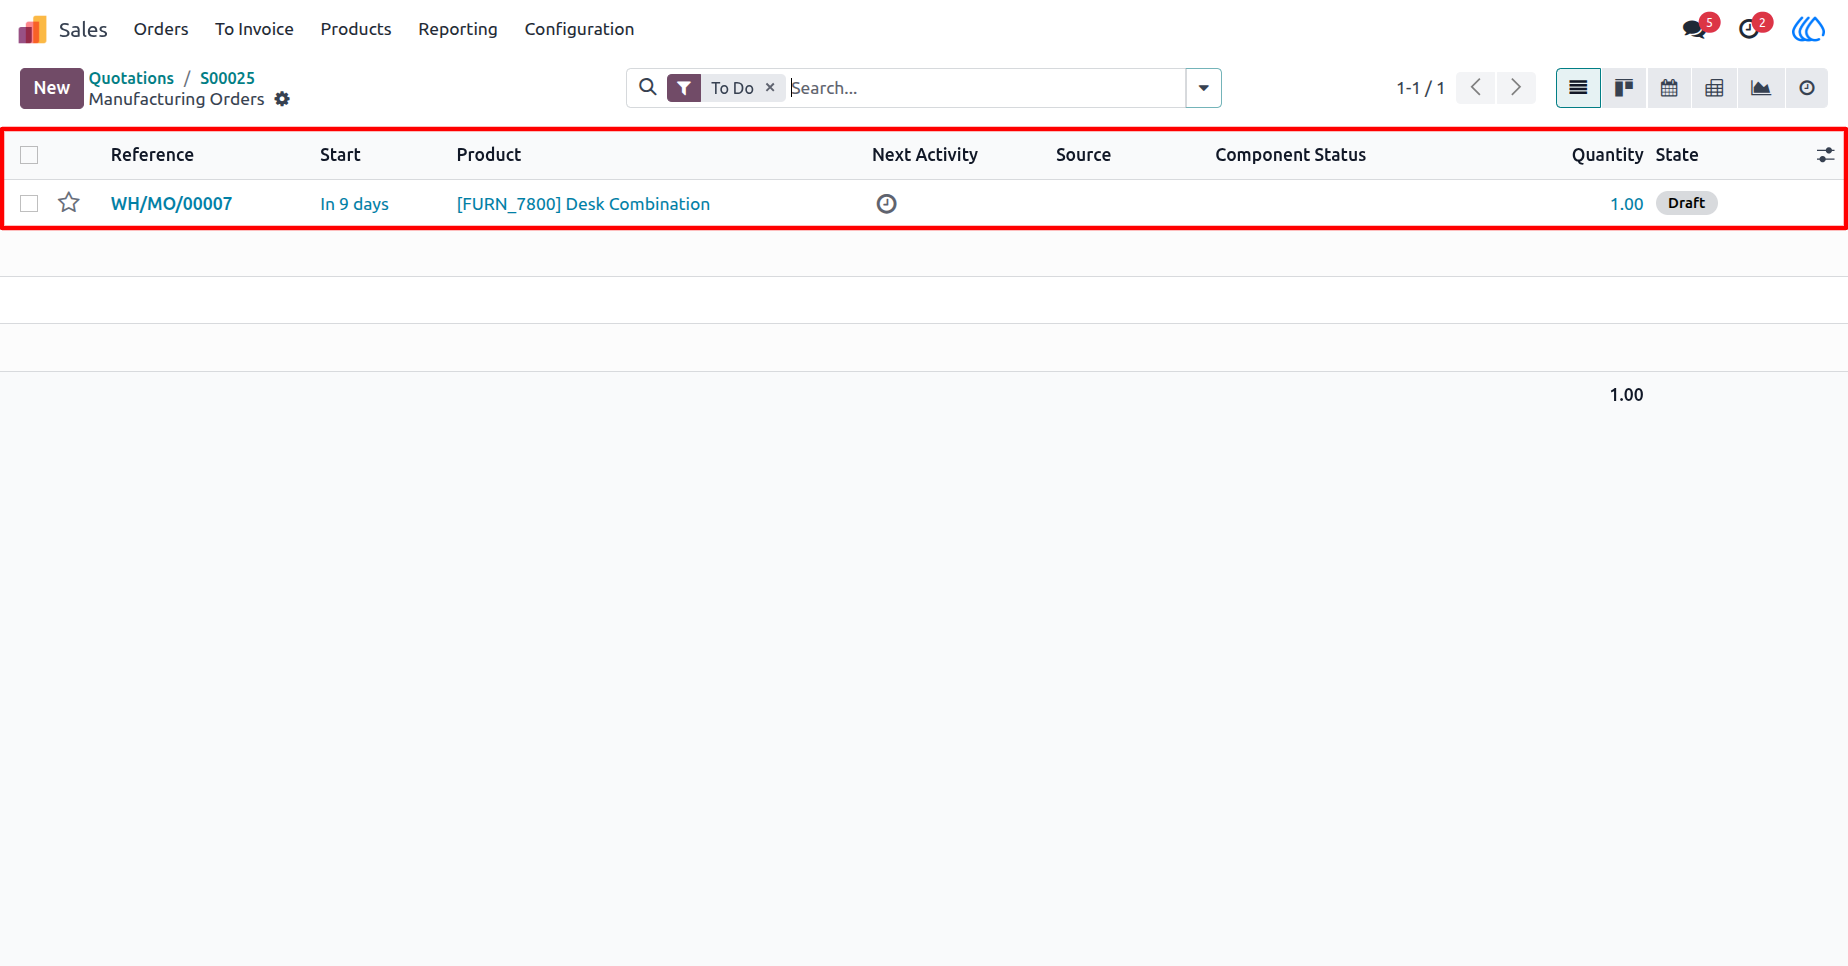The height and width of the screenshot is (966, 1848).
Task: Switch to pivot table view
Action: coord(1714,88)
